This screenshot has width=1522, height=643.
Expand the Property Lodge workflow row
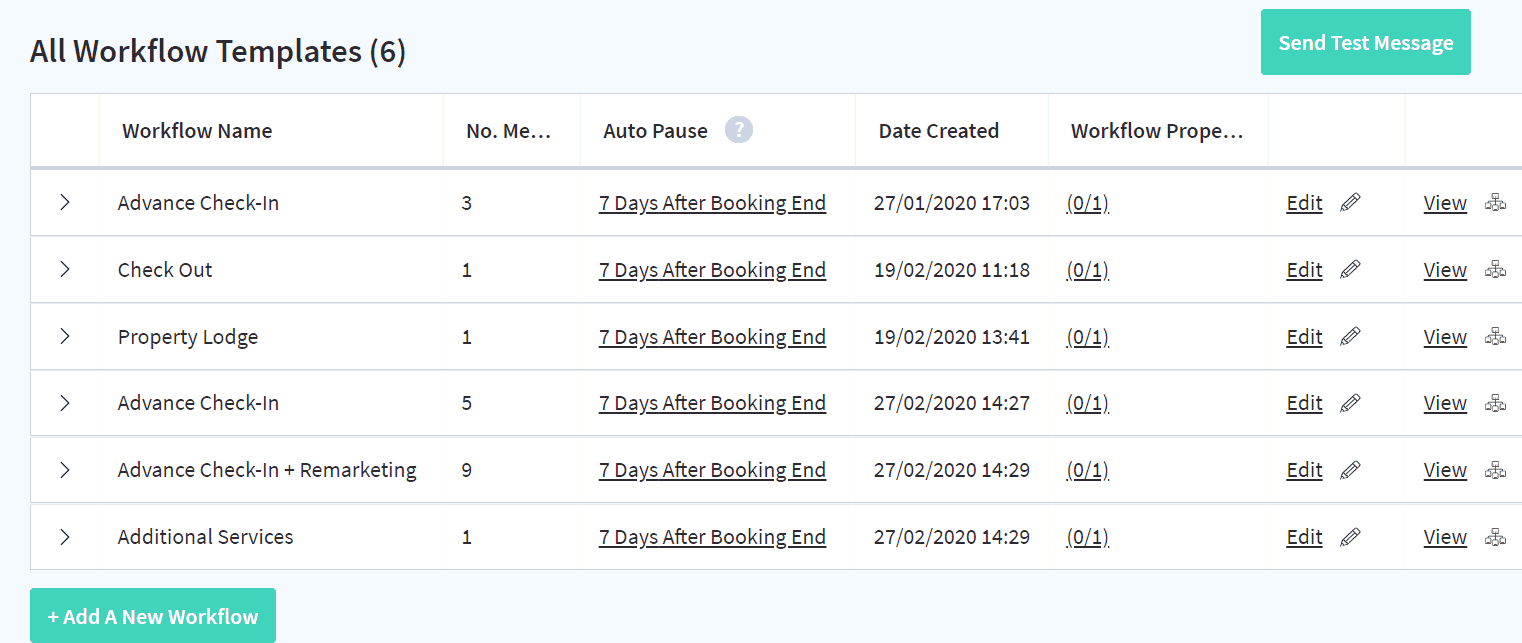coord(65,336)
